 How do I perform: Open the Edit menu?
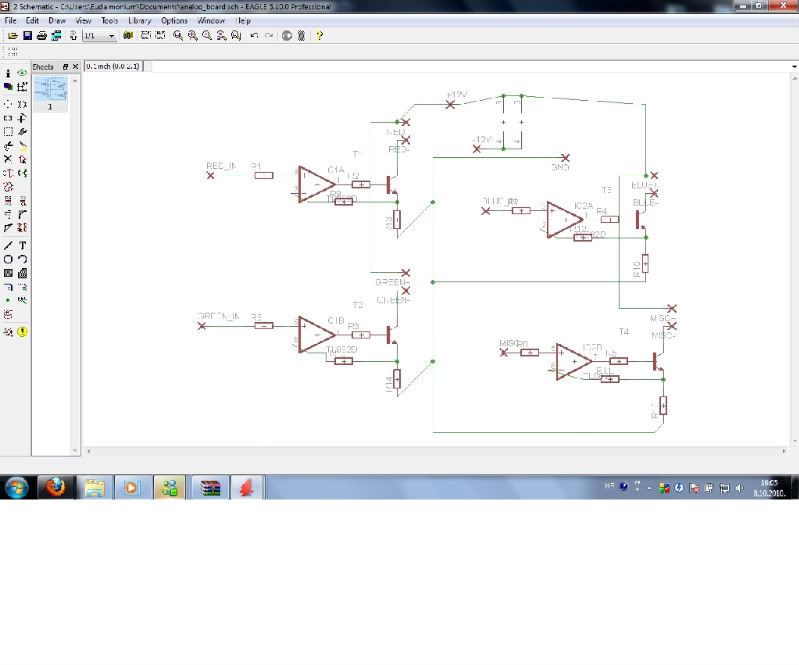pos(32,20)
